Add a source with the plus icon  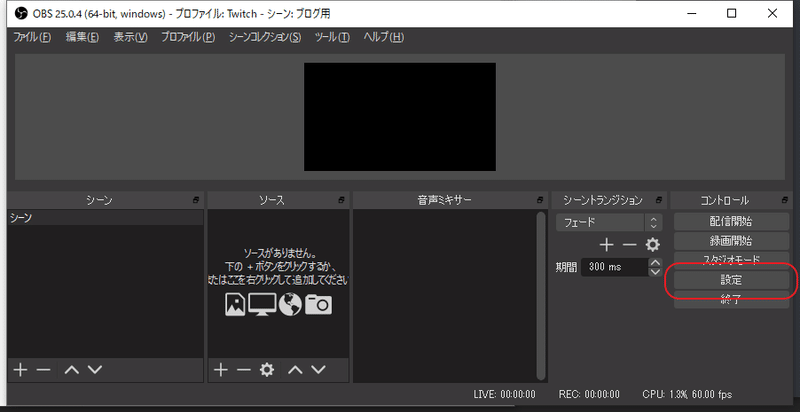(220, 370)
